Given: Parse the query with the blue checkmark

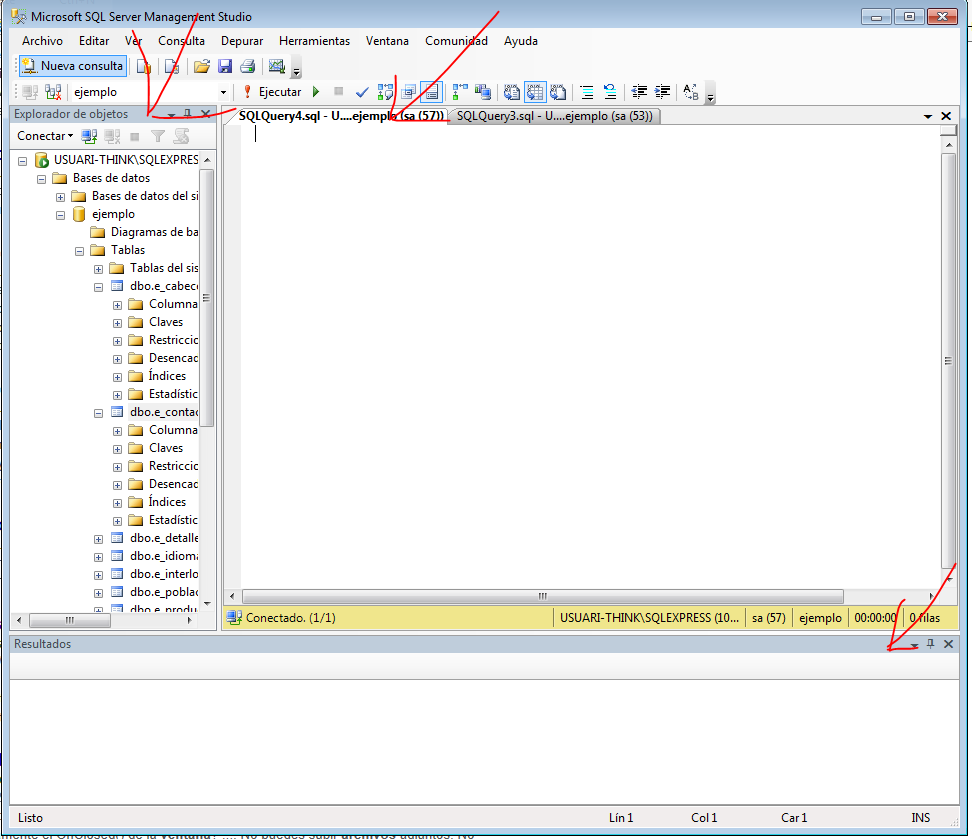Looking at the screenshot, I should 362,92.
